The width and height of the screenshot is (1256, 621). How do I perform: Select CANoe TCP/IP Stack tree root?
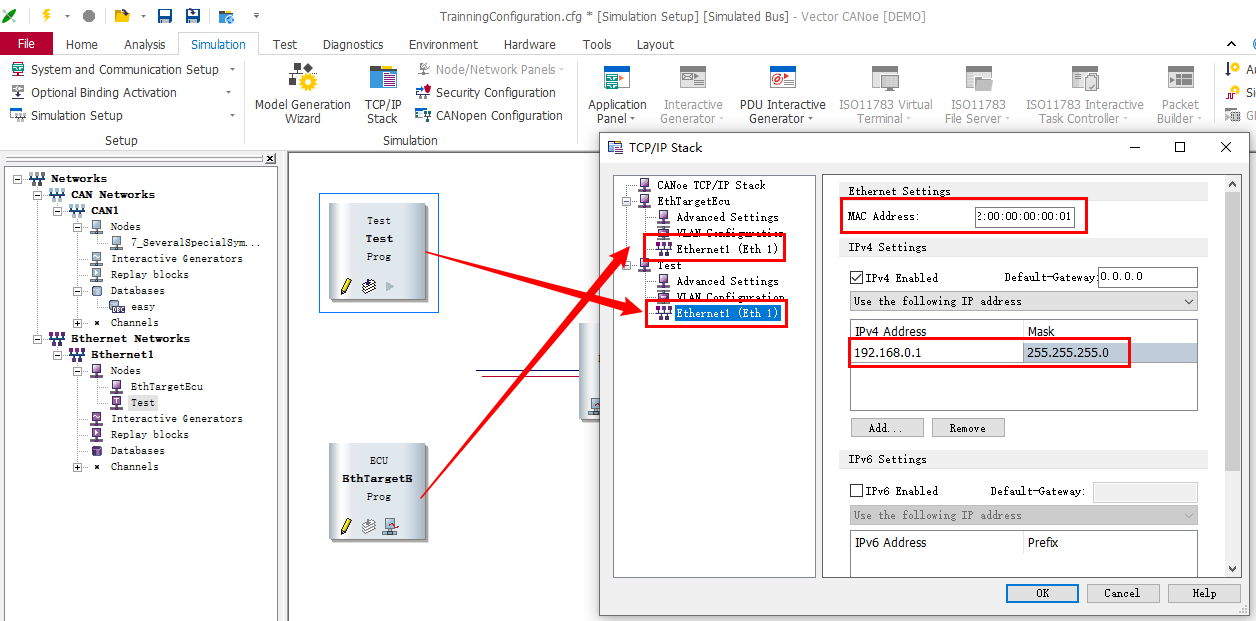click(710, 185)
